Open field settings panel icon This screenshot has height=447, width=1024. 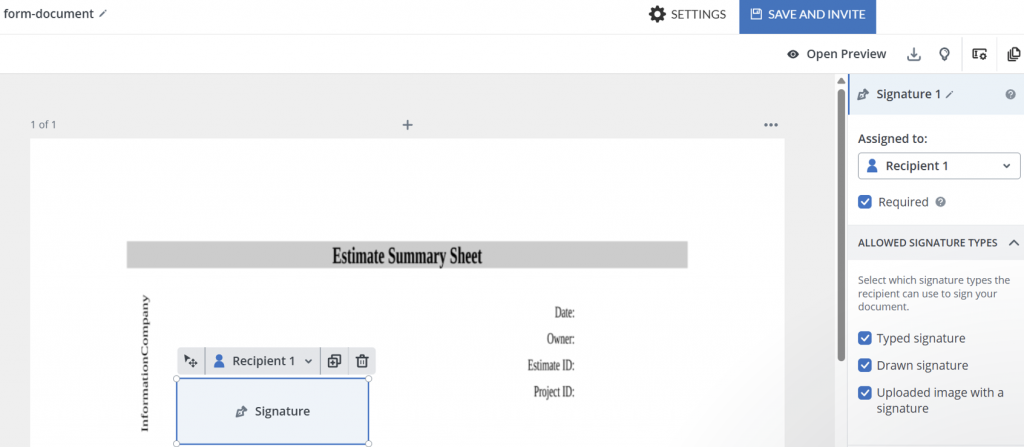click(979, 54)
